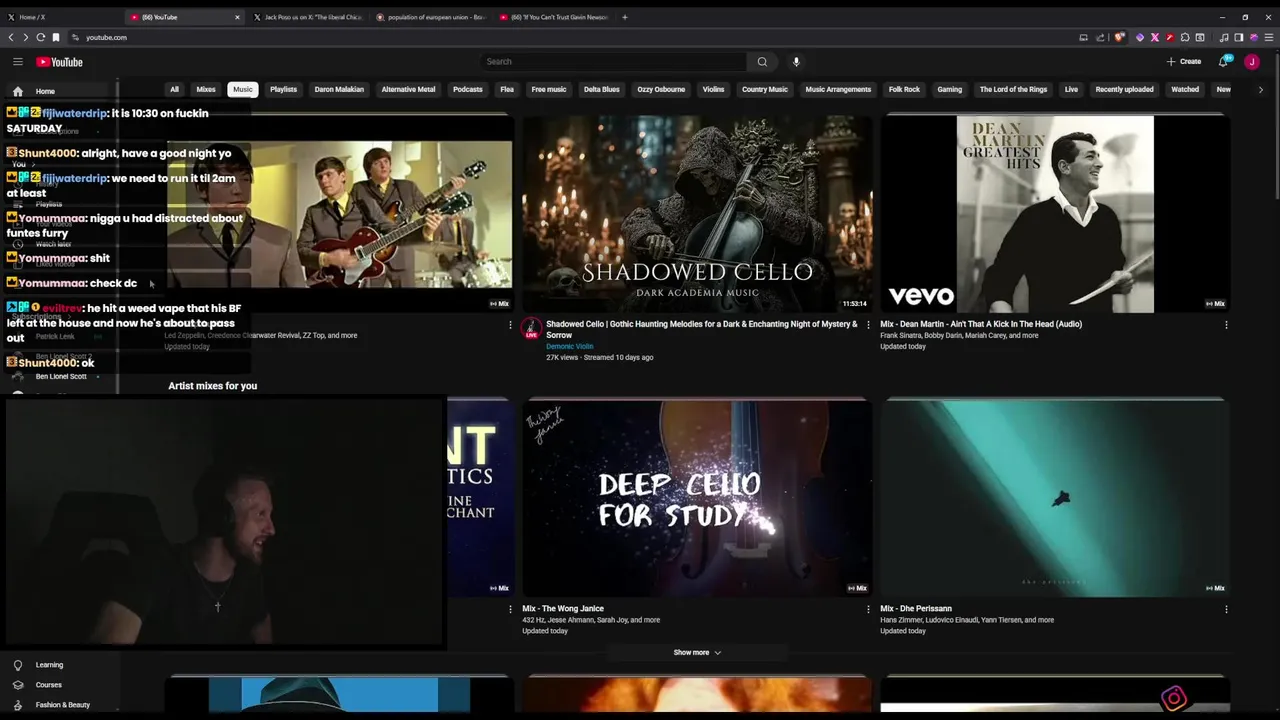Select the Country Music chip
This screenshot has width=1280, height=720.
pos(765,89)
